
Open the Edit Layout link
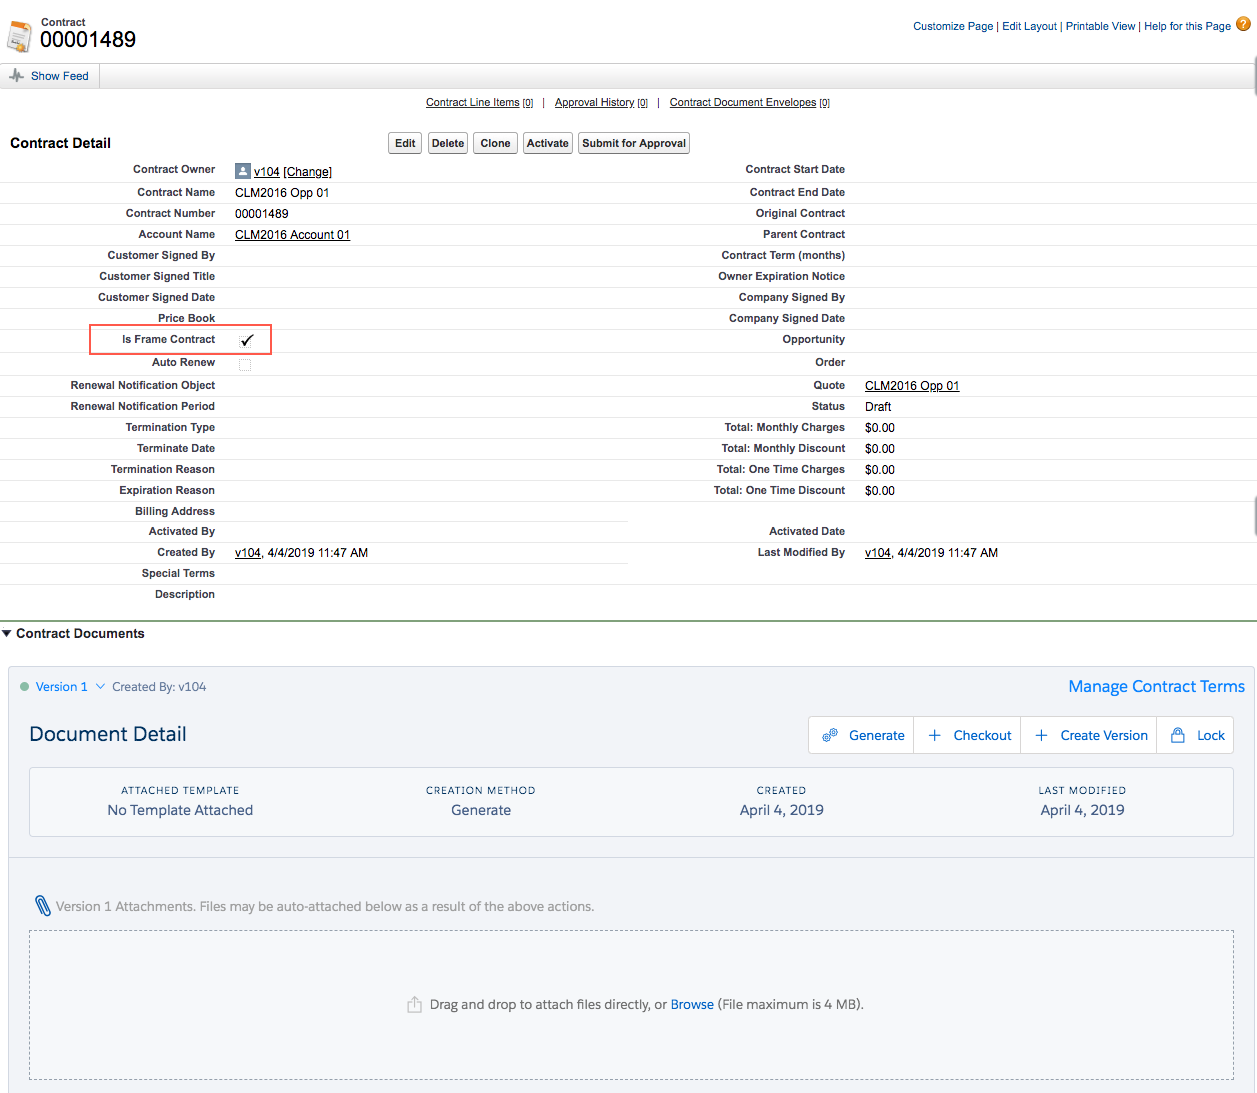1029,26
